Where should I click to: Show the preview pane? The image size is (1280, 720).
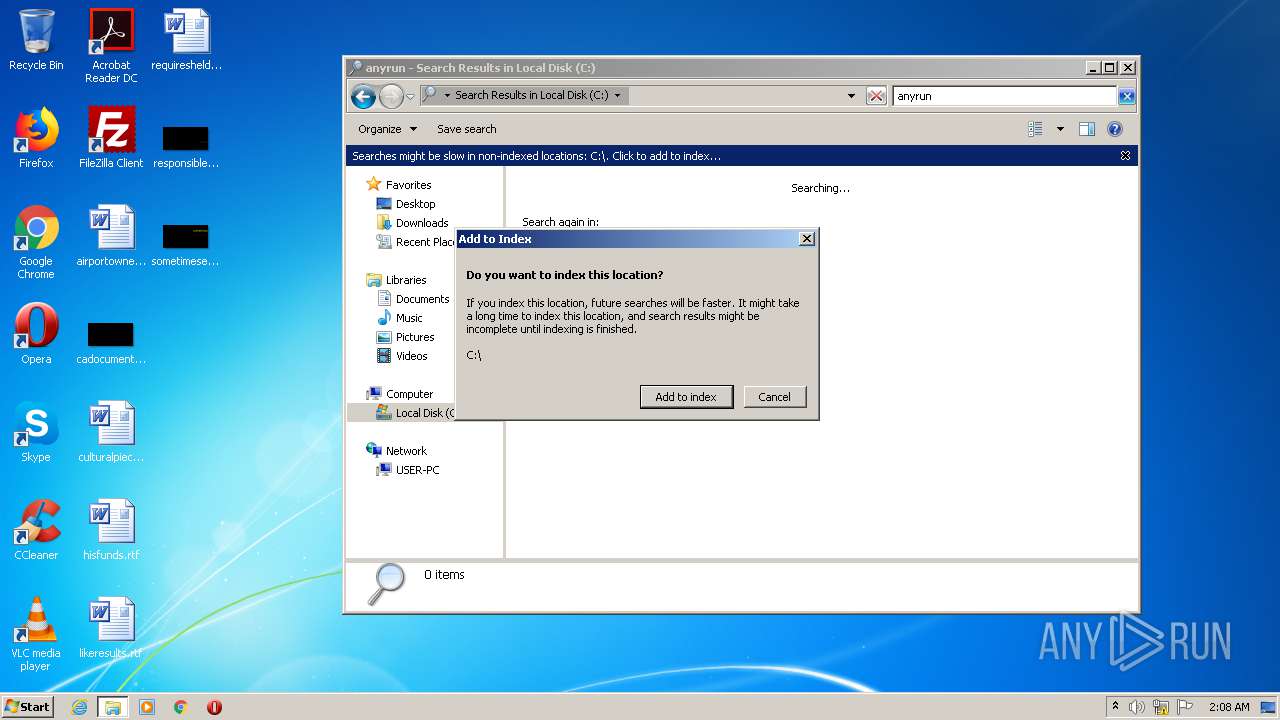(1087, 129)
